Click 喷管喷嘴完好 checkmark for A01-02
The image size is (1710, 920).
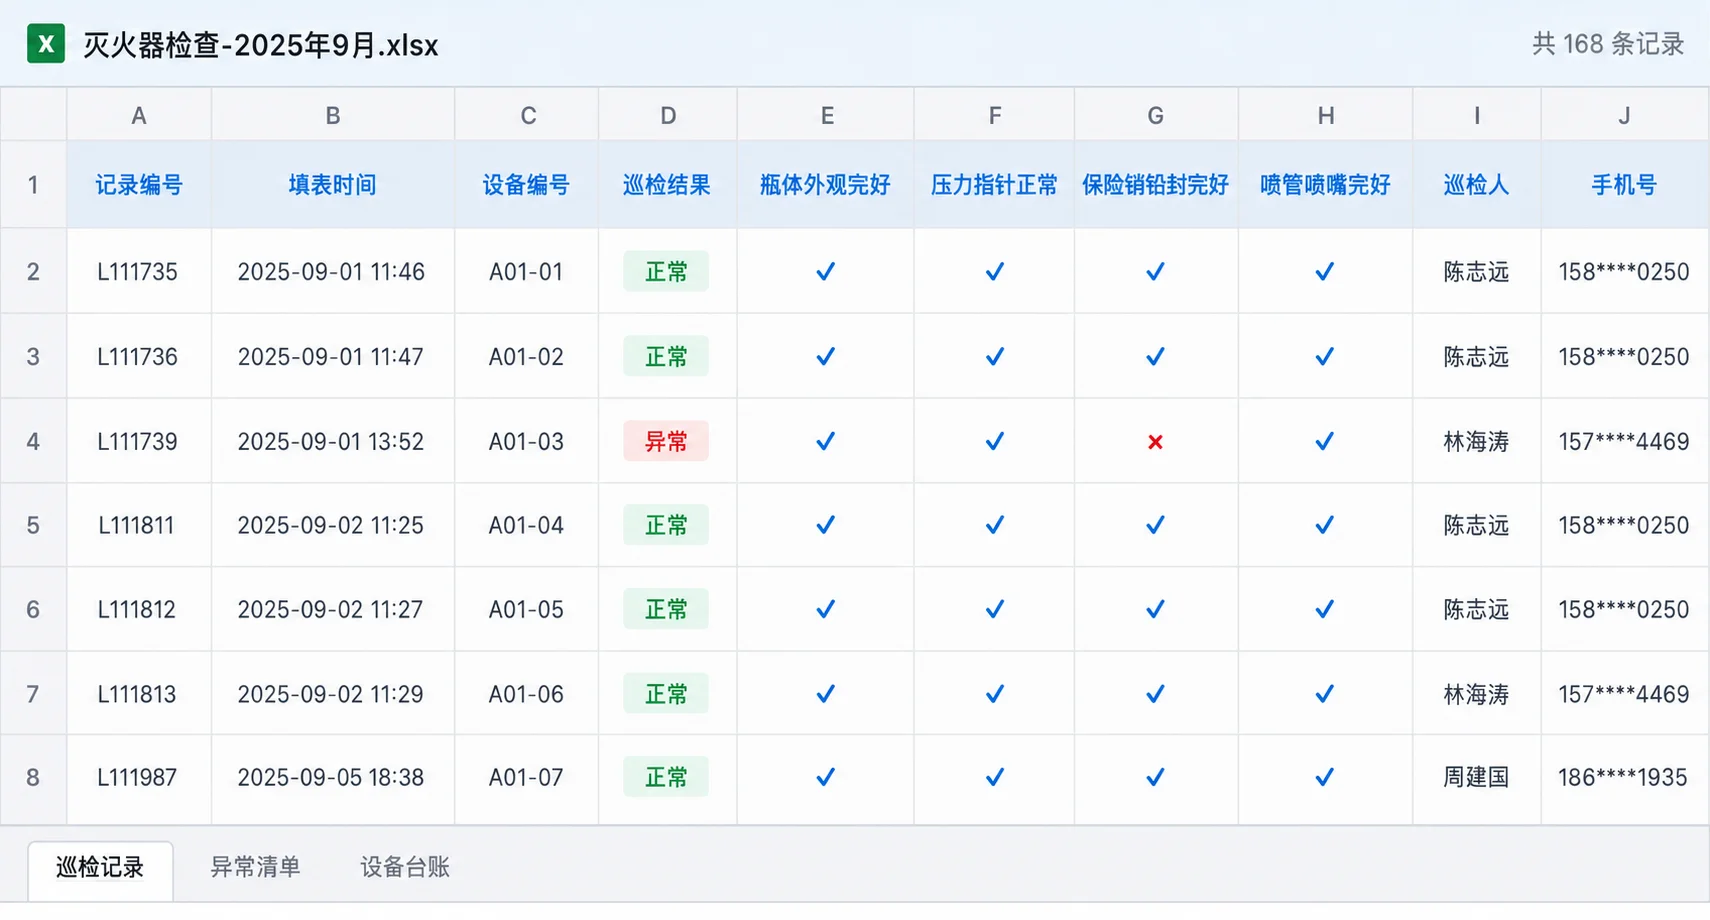click(1324, 356)
